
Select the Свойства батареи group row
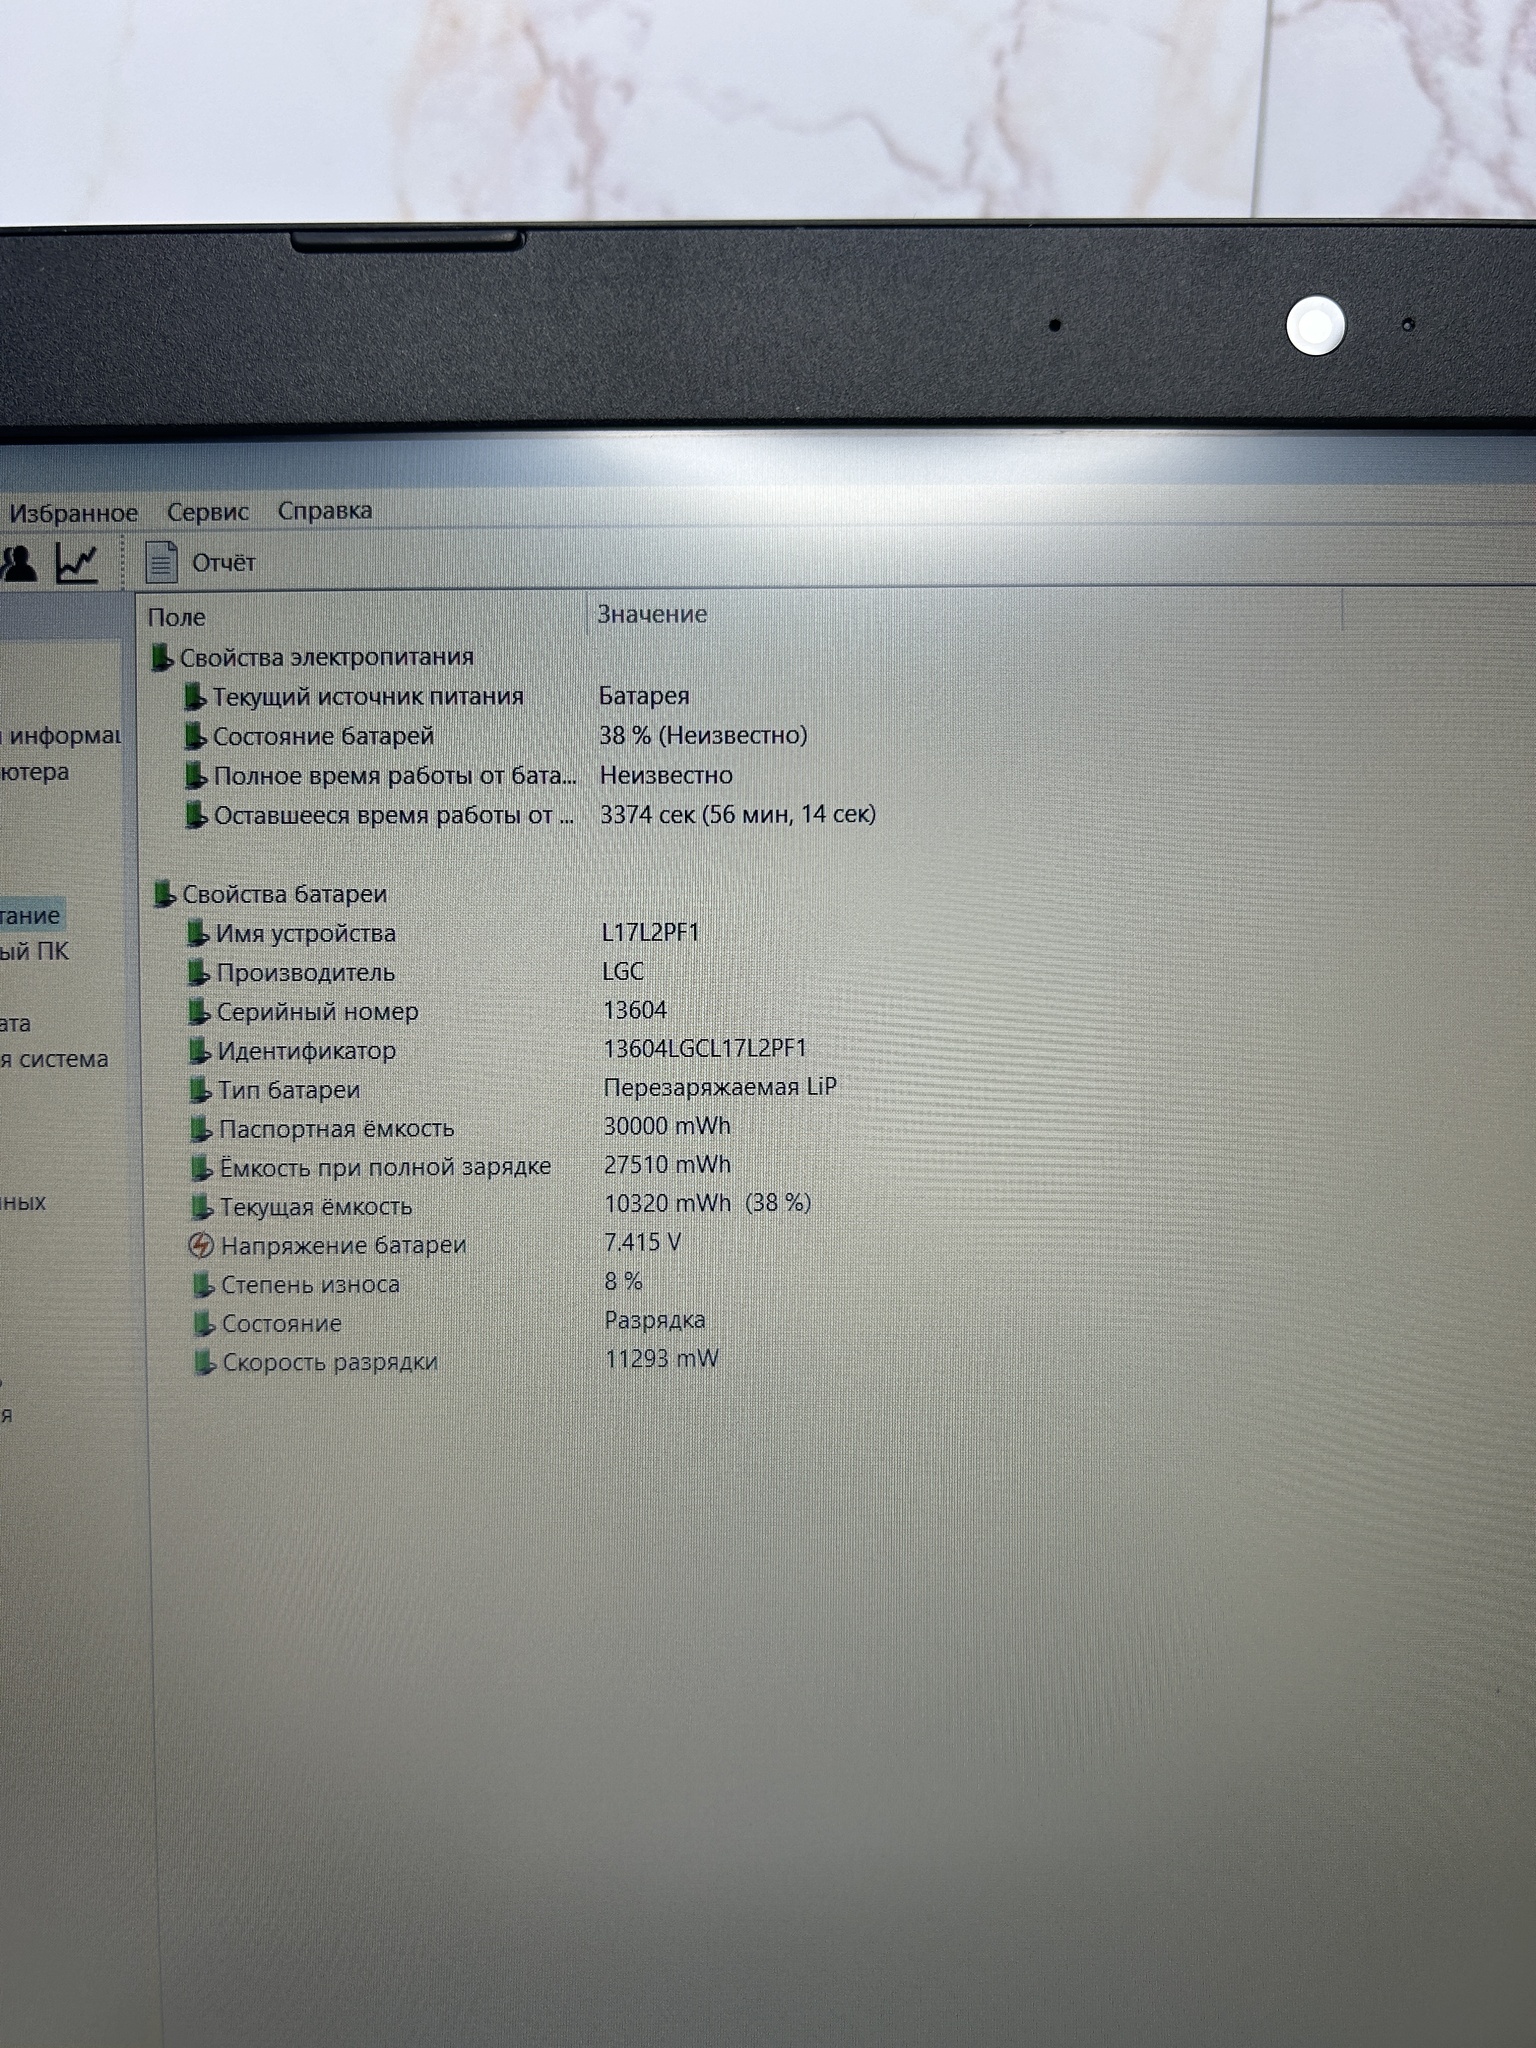click(x=270, y=894)
